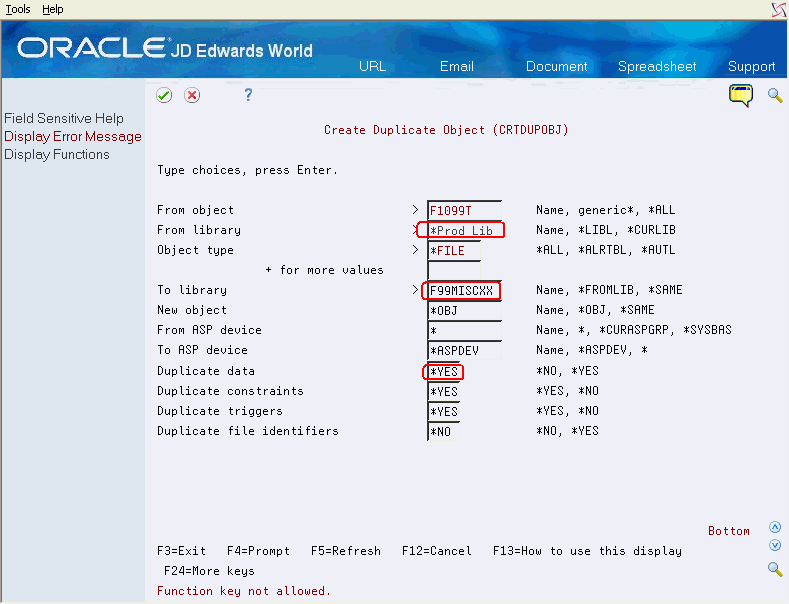Click F4=Prompt function key text

259,551
